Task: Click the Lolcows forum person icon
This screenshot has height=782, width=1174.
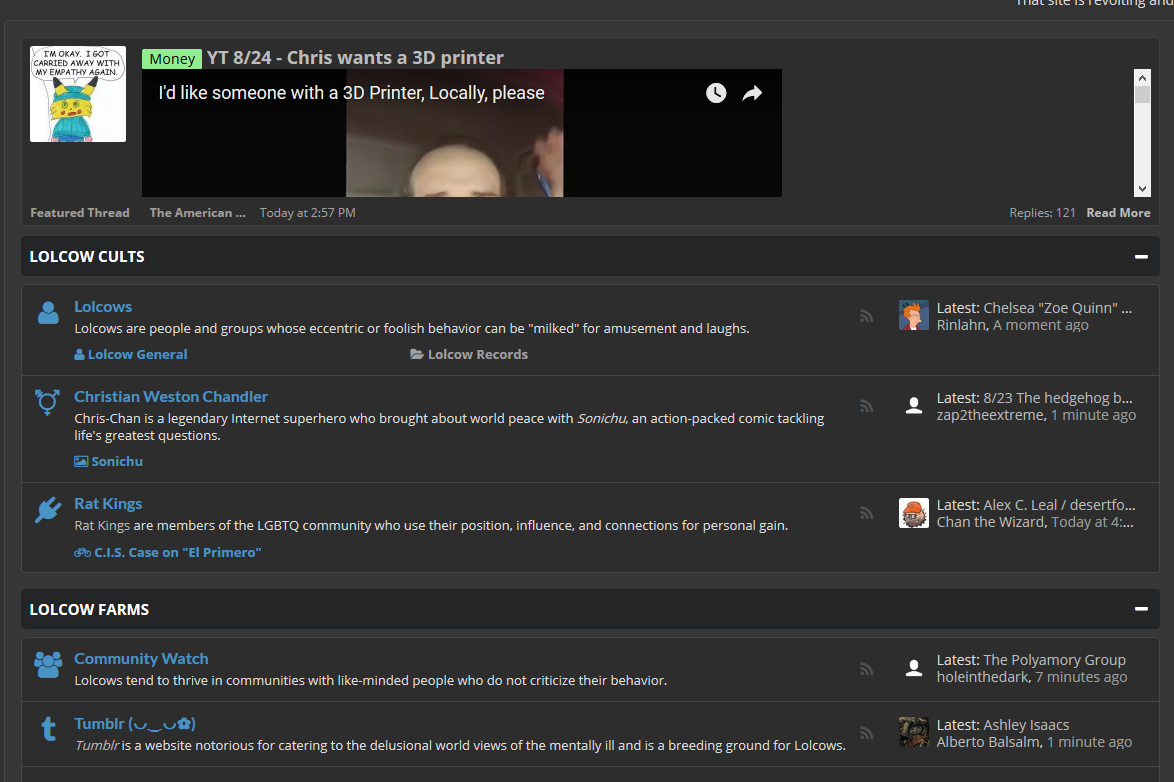Action: (48, 312)
